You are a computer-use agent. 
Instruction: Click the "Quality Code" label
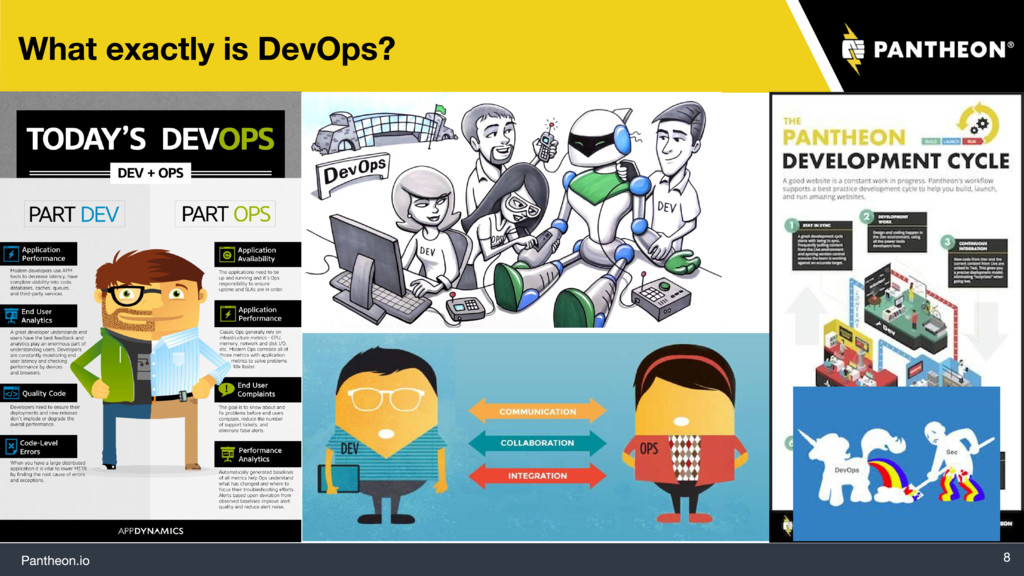click(x=44, y=393)
